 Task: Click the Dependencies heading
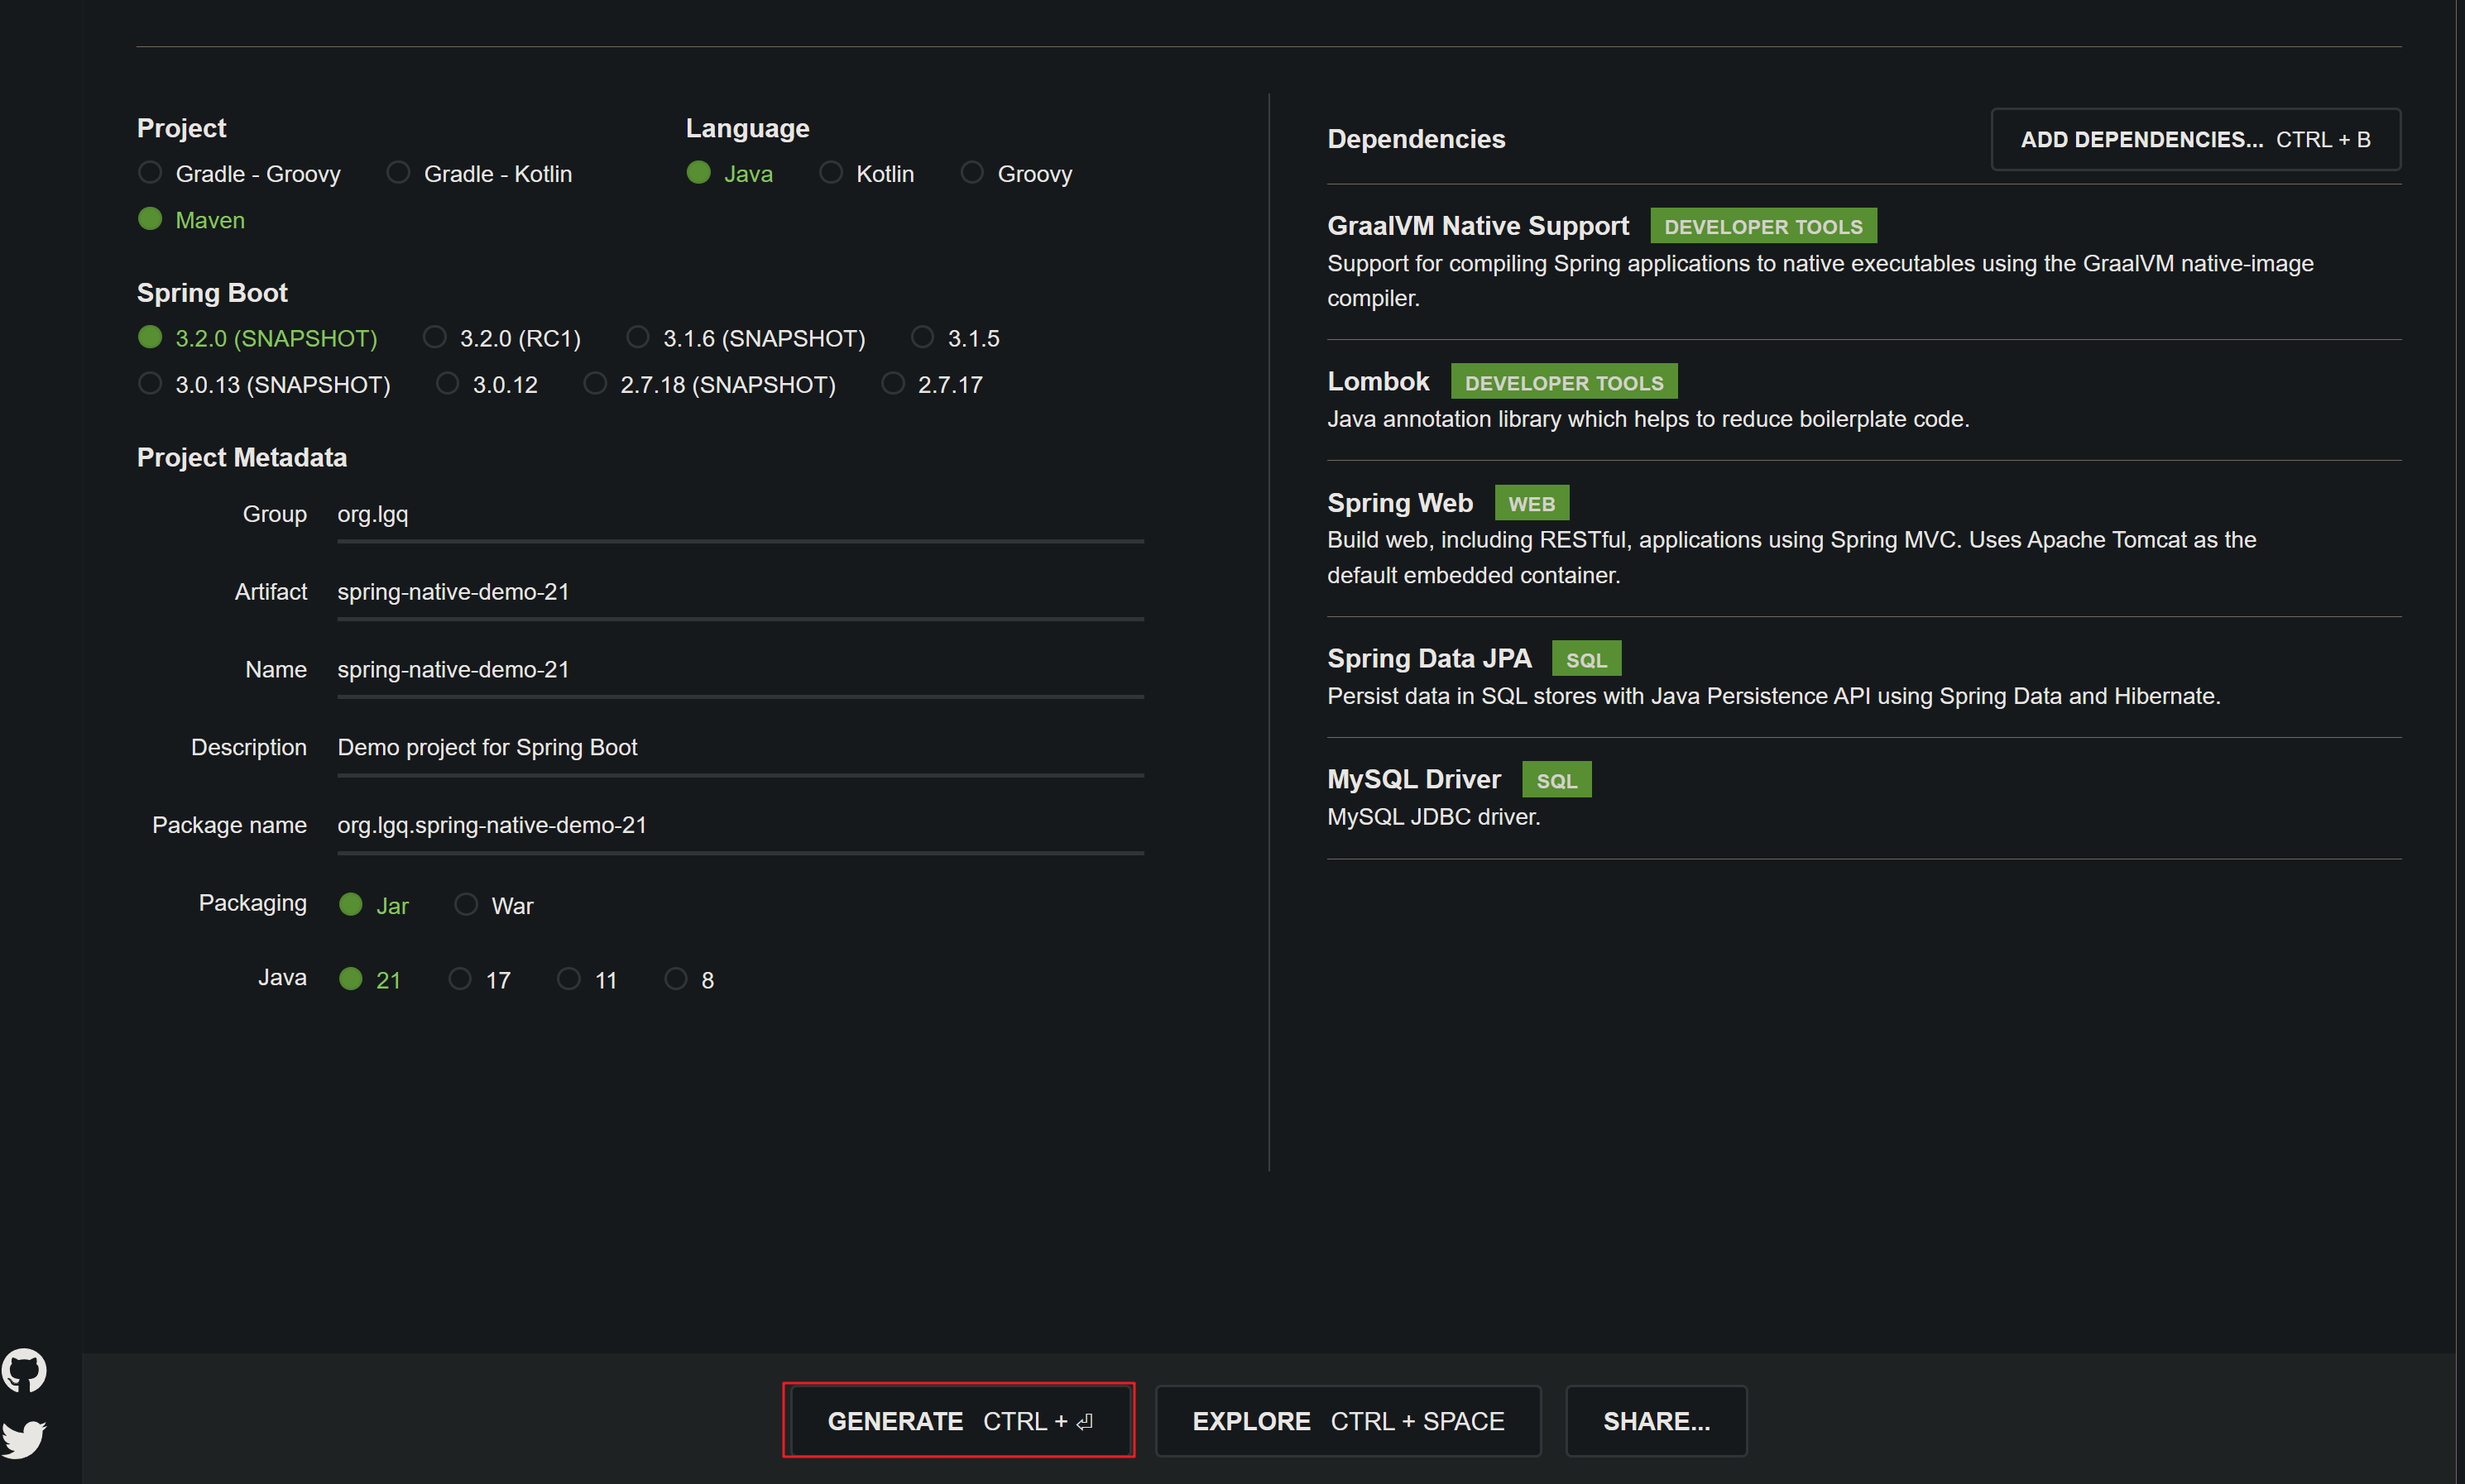point(1416,139)
